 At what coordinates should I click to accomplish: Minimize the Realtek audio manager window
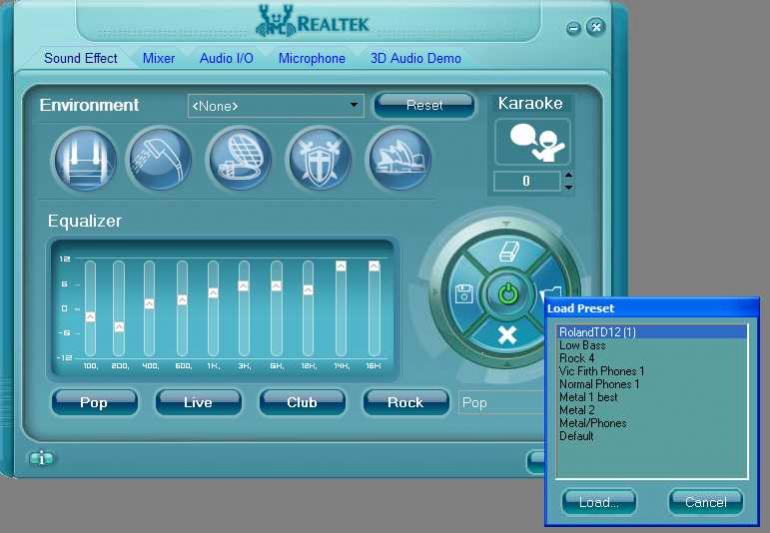click(573, 28)
